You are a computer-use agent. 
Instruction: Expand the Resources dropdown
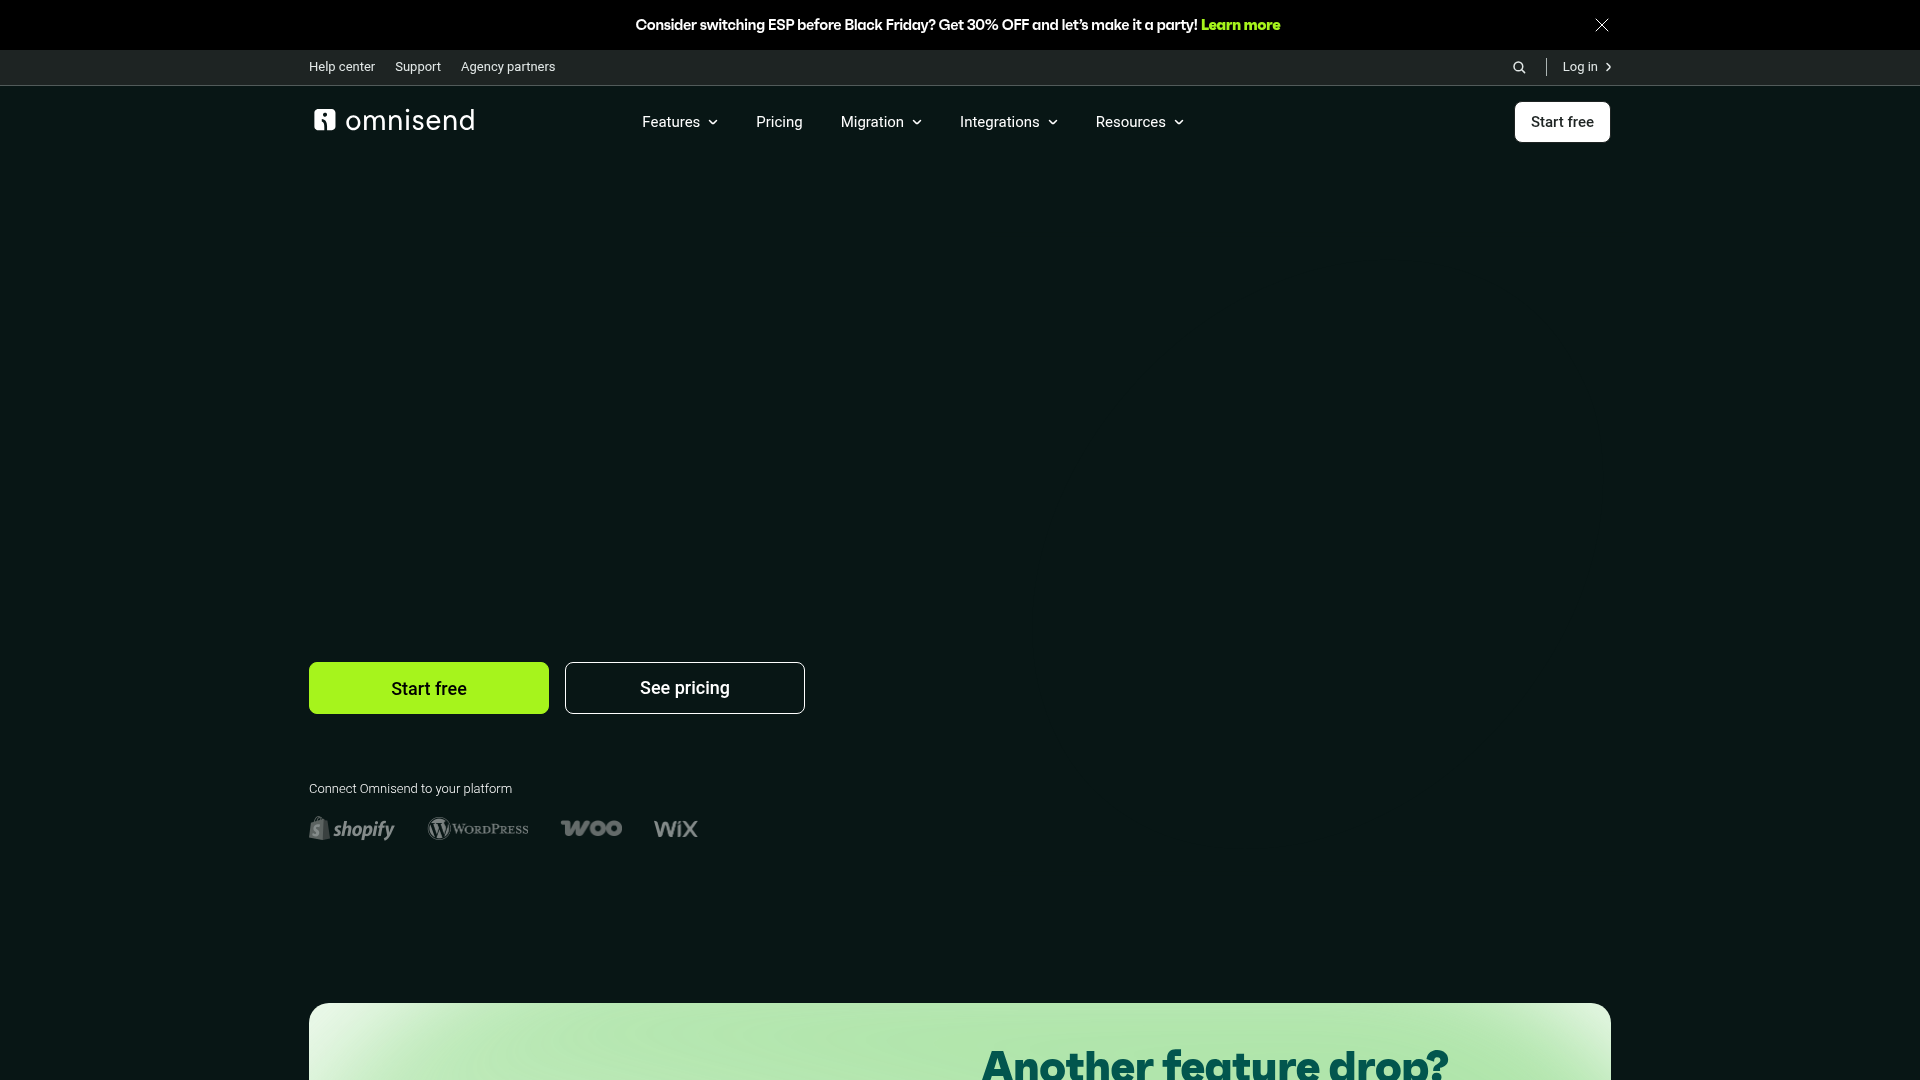tap(1138, 122)
